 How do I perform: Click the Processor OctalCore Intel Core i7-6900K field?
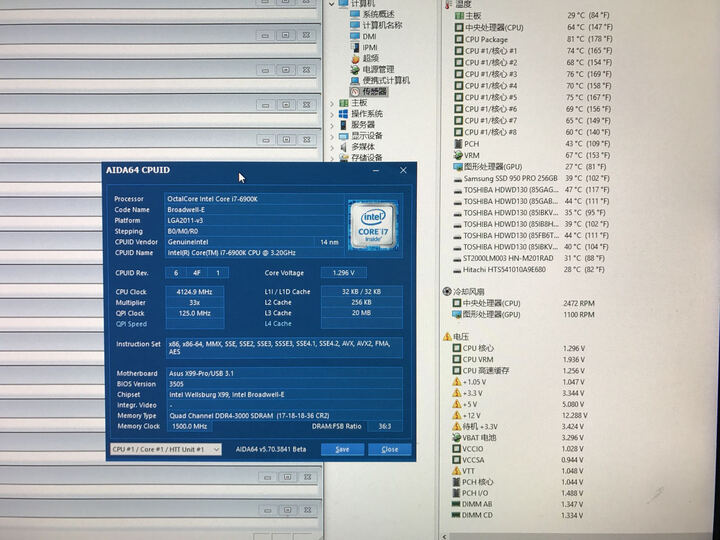coord(254,199)
